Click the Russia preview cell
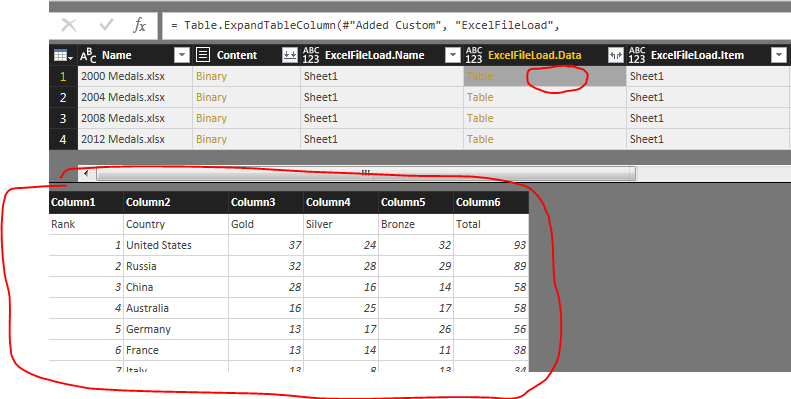This screenshot has width=791, height=399. point(176,266)
